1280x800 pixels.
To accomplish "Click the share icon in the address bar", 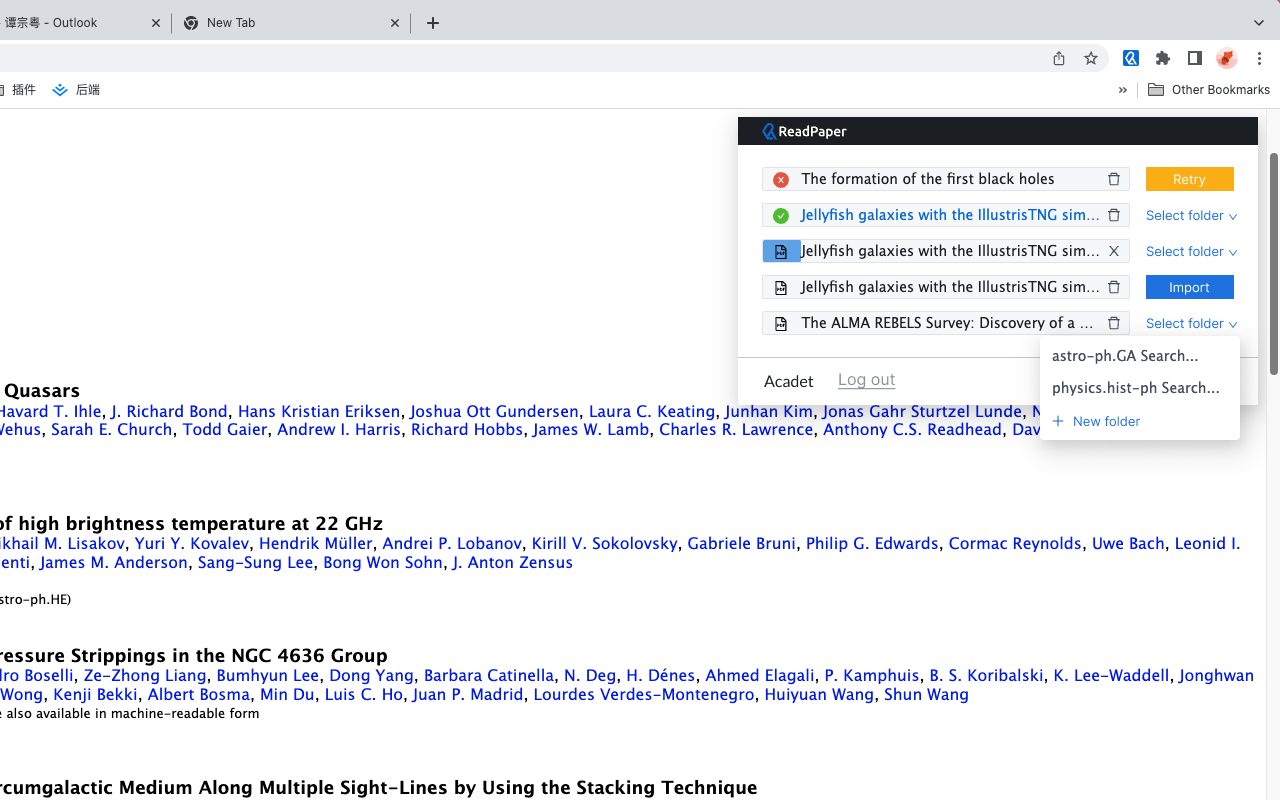I will click(1058, 58).
